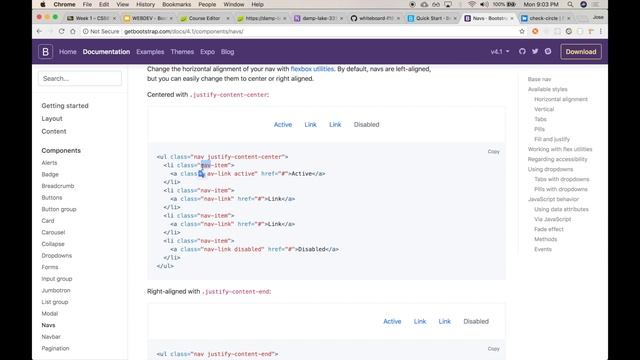Jump to Fade effect section
The height and width of the screenshot is (360, 640).
click(x=549, y=229)
